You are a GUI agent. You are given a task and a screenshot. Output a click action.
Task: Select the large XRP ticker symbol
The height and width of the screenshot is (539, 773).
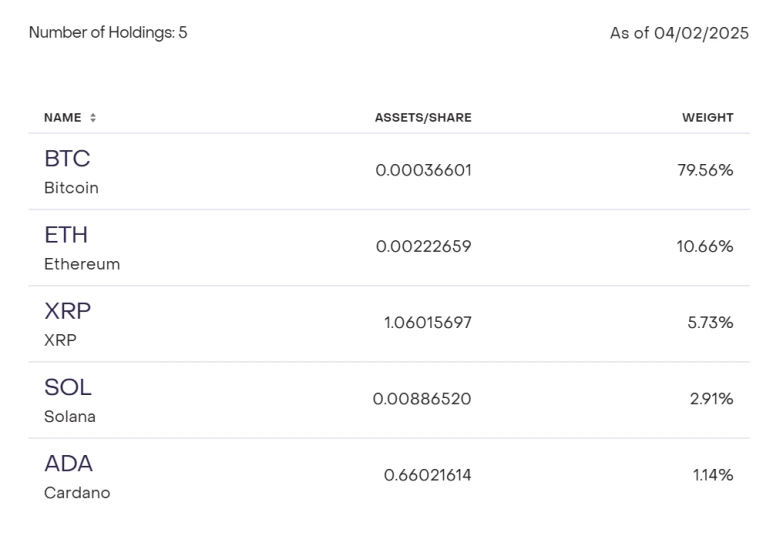click(x=67, y=311)
